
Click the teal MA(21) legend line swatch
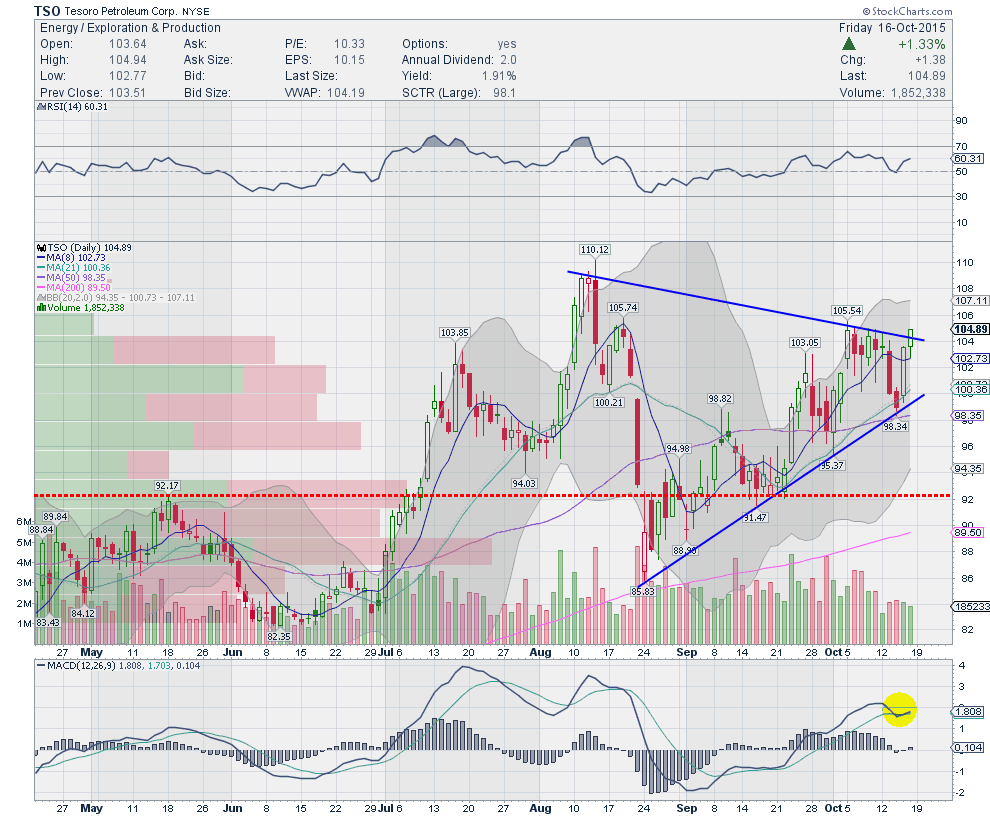tap(41, 268)
